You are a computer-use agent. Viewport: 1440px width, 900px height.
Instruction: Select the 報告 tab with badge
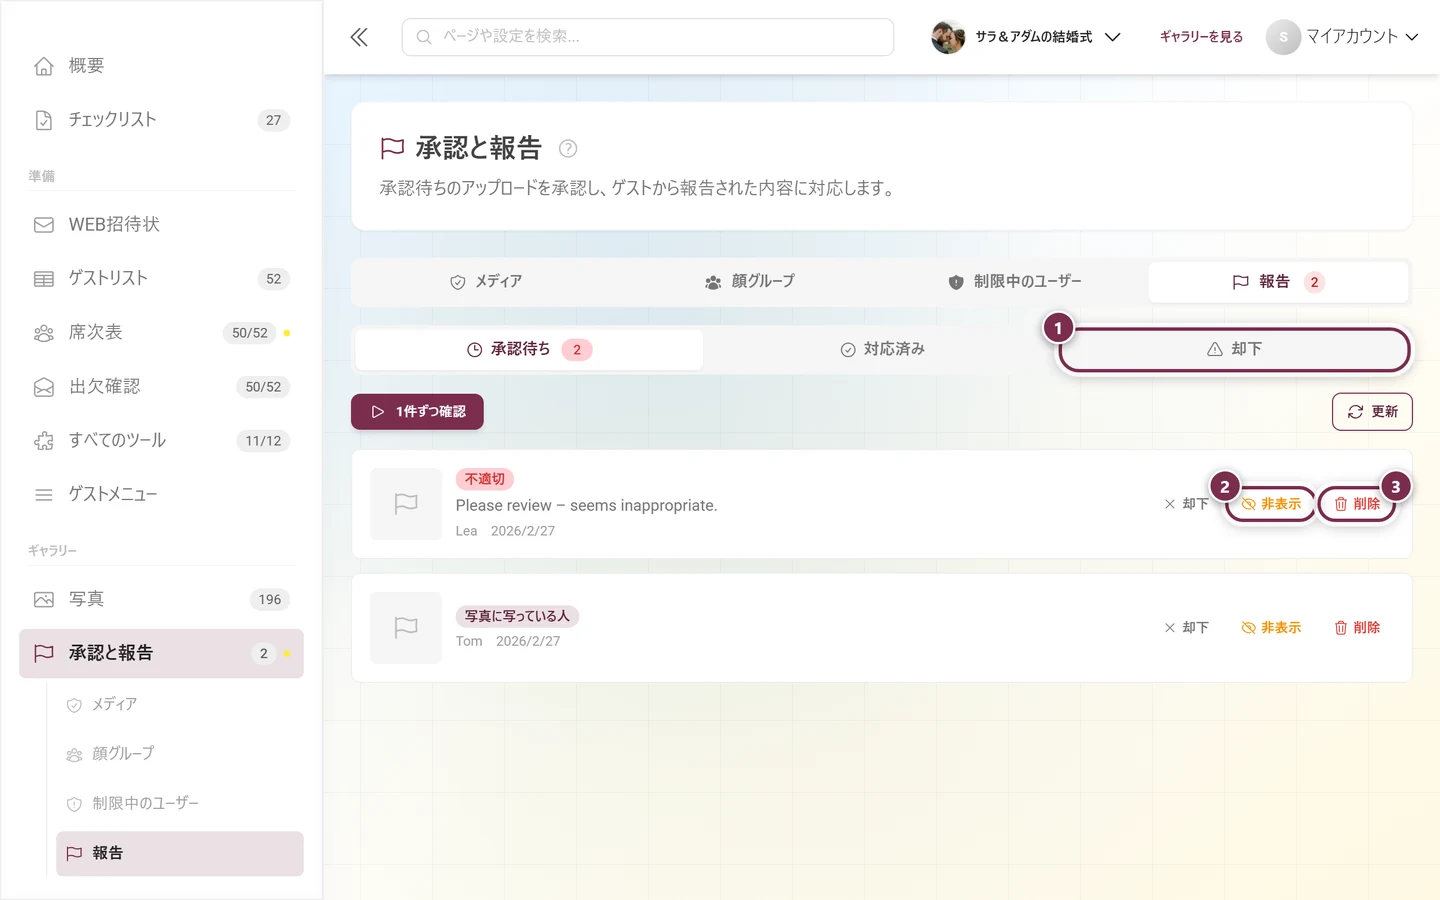(1278, 282)
